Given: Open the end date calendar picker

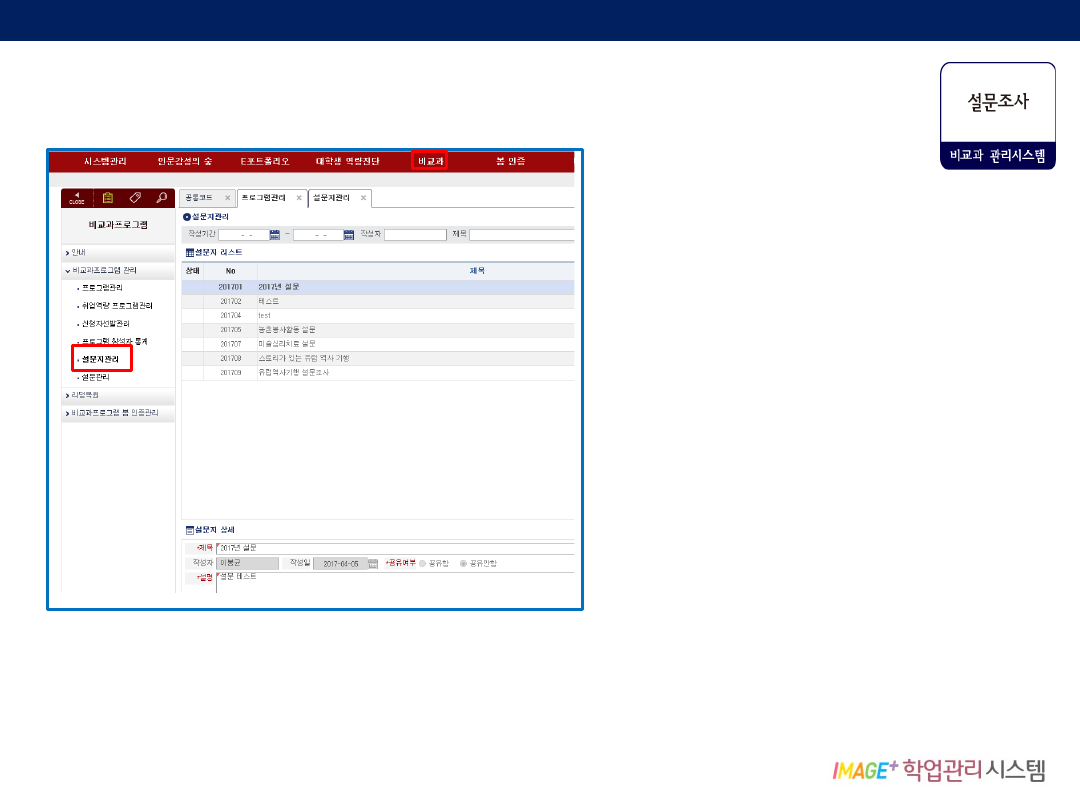Looking at the screenshot, I should point(349,235).
